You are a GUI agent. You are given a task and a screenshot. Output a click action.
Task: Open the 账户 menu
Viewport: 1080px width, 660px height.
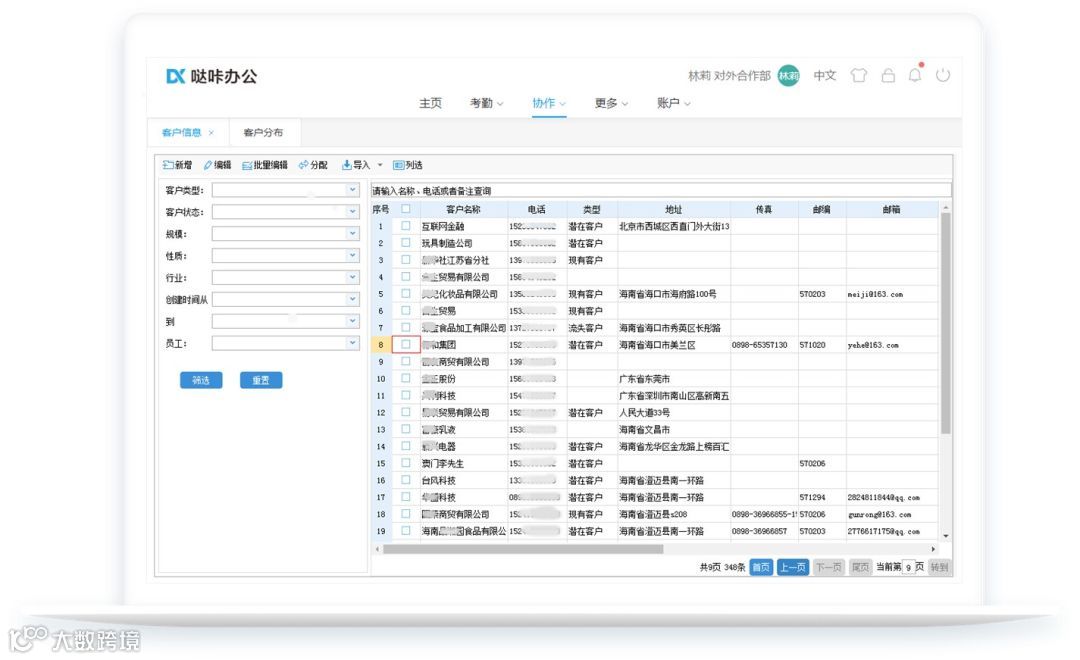(674, 103)
